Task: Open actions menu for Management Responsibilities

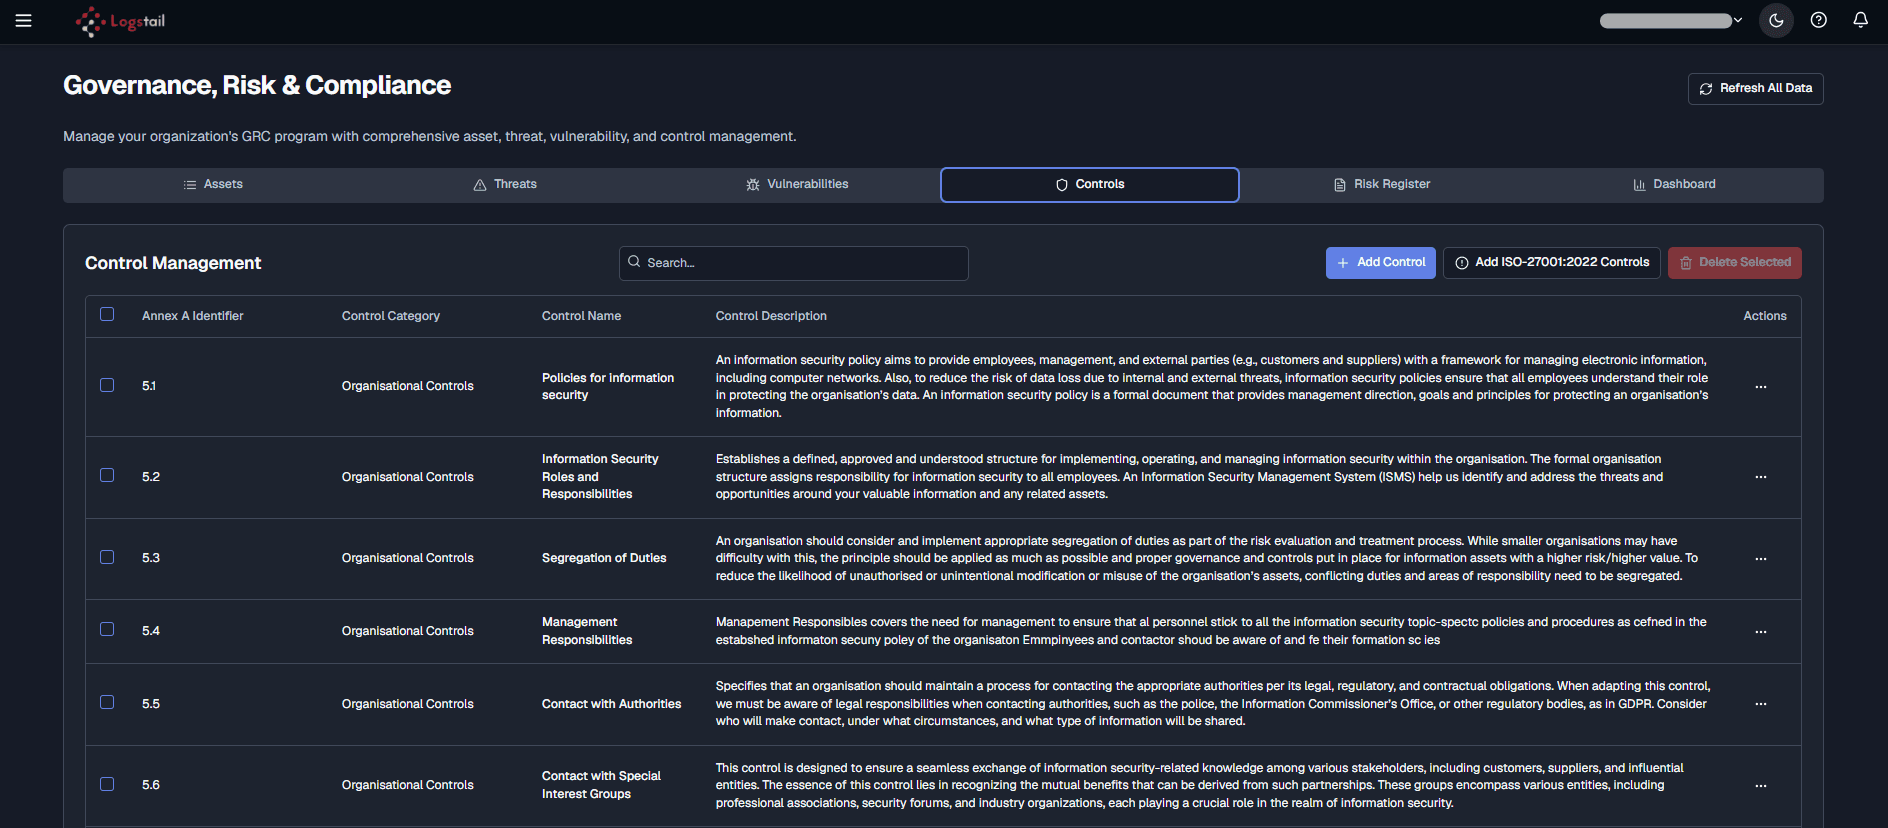Action: coord(1761,632)
